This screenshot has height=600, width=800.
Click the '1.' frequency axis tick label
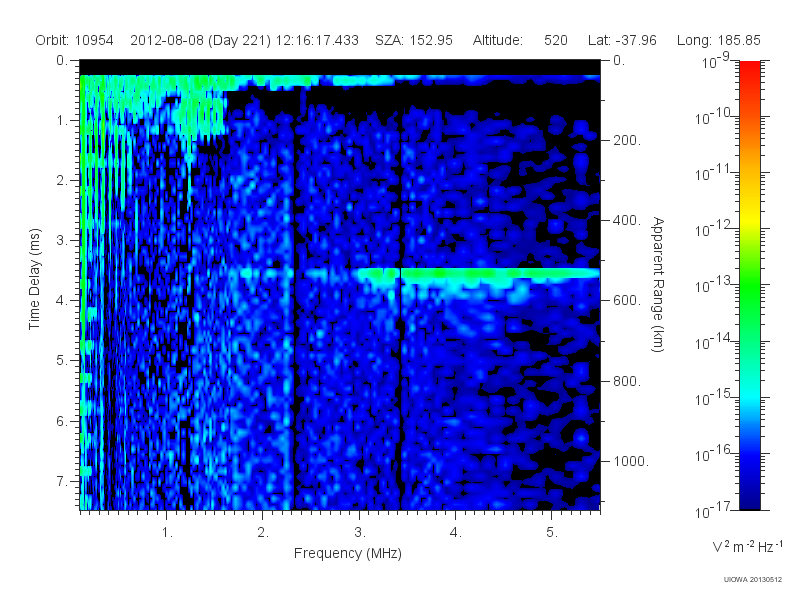(x=167, y=533)
